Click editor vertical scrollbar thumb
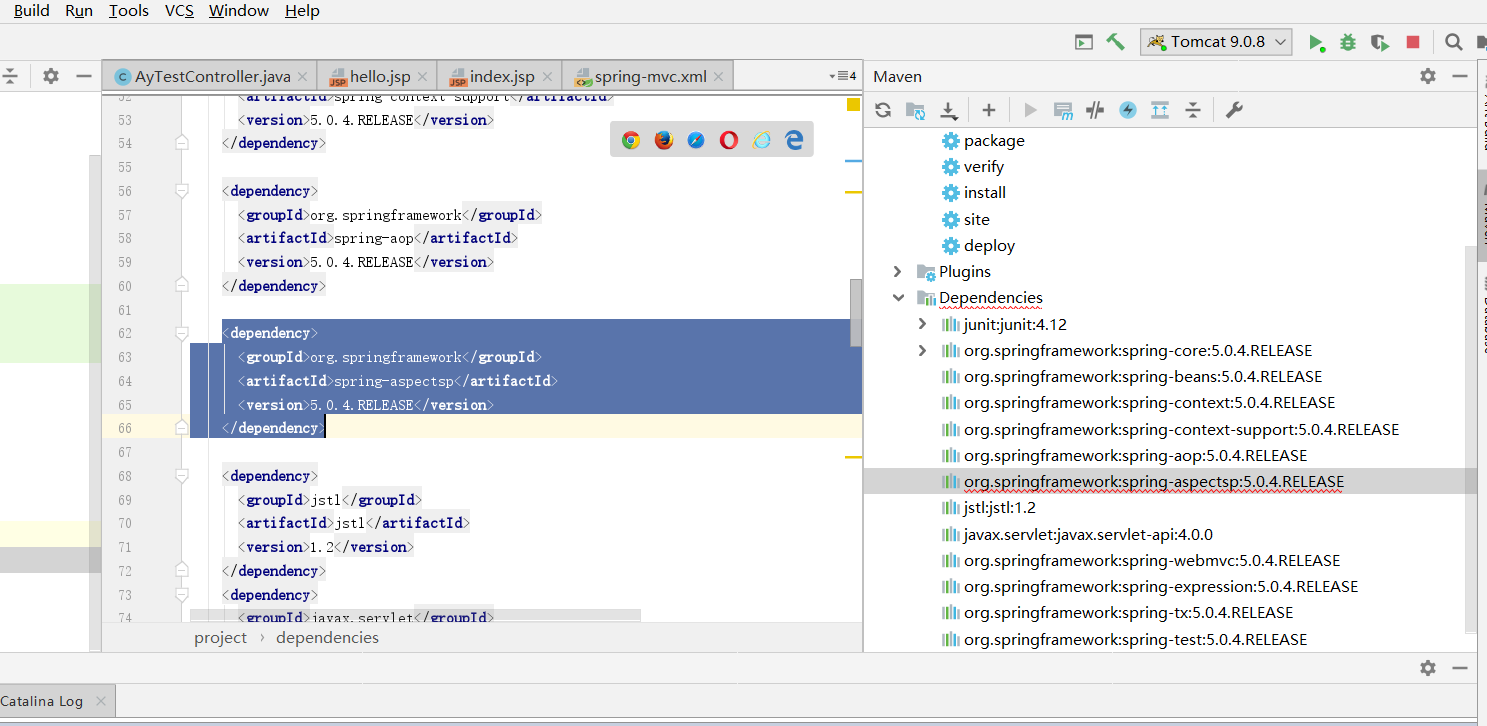 click(x=856, y=313)
